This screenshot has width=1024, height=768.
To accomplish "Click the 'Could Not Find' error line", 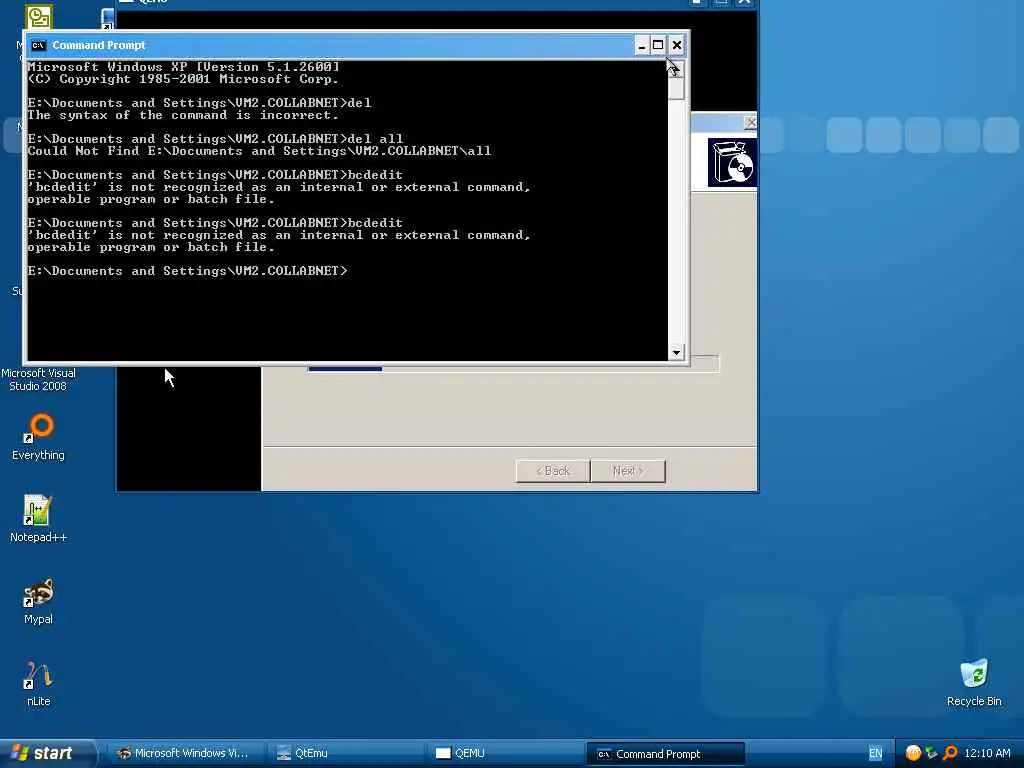I will 259,151.
